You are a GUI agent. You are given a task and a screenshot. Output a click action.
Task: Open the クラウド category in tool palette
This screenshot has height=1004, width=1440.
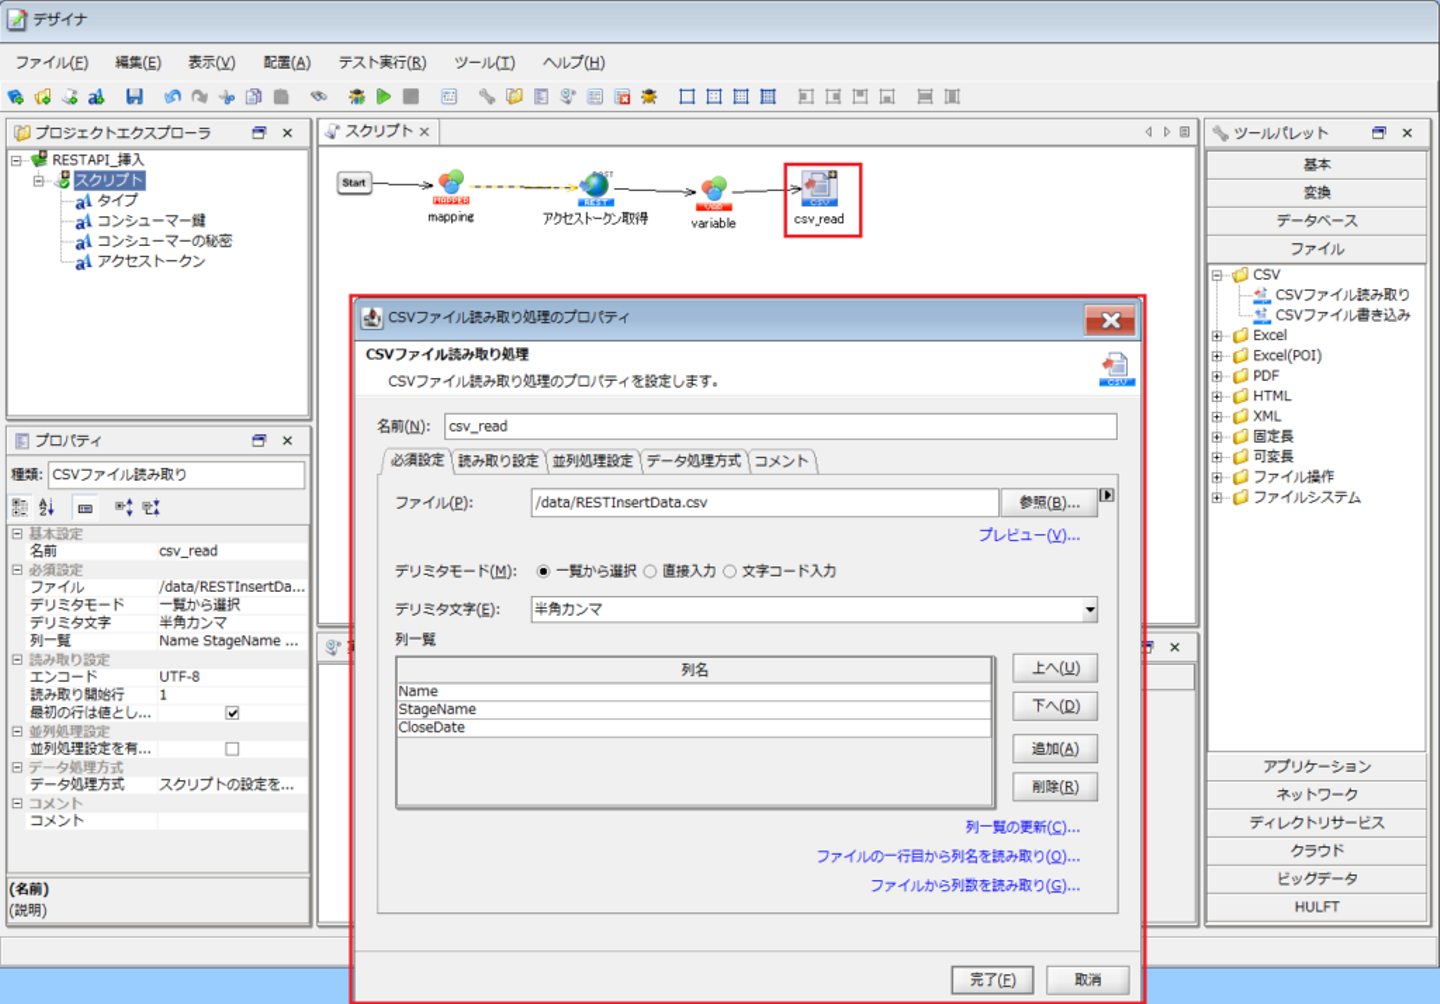[1317, 850]
